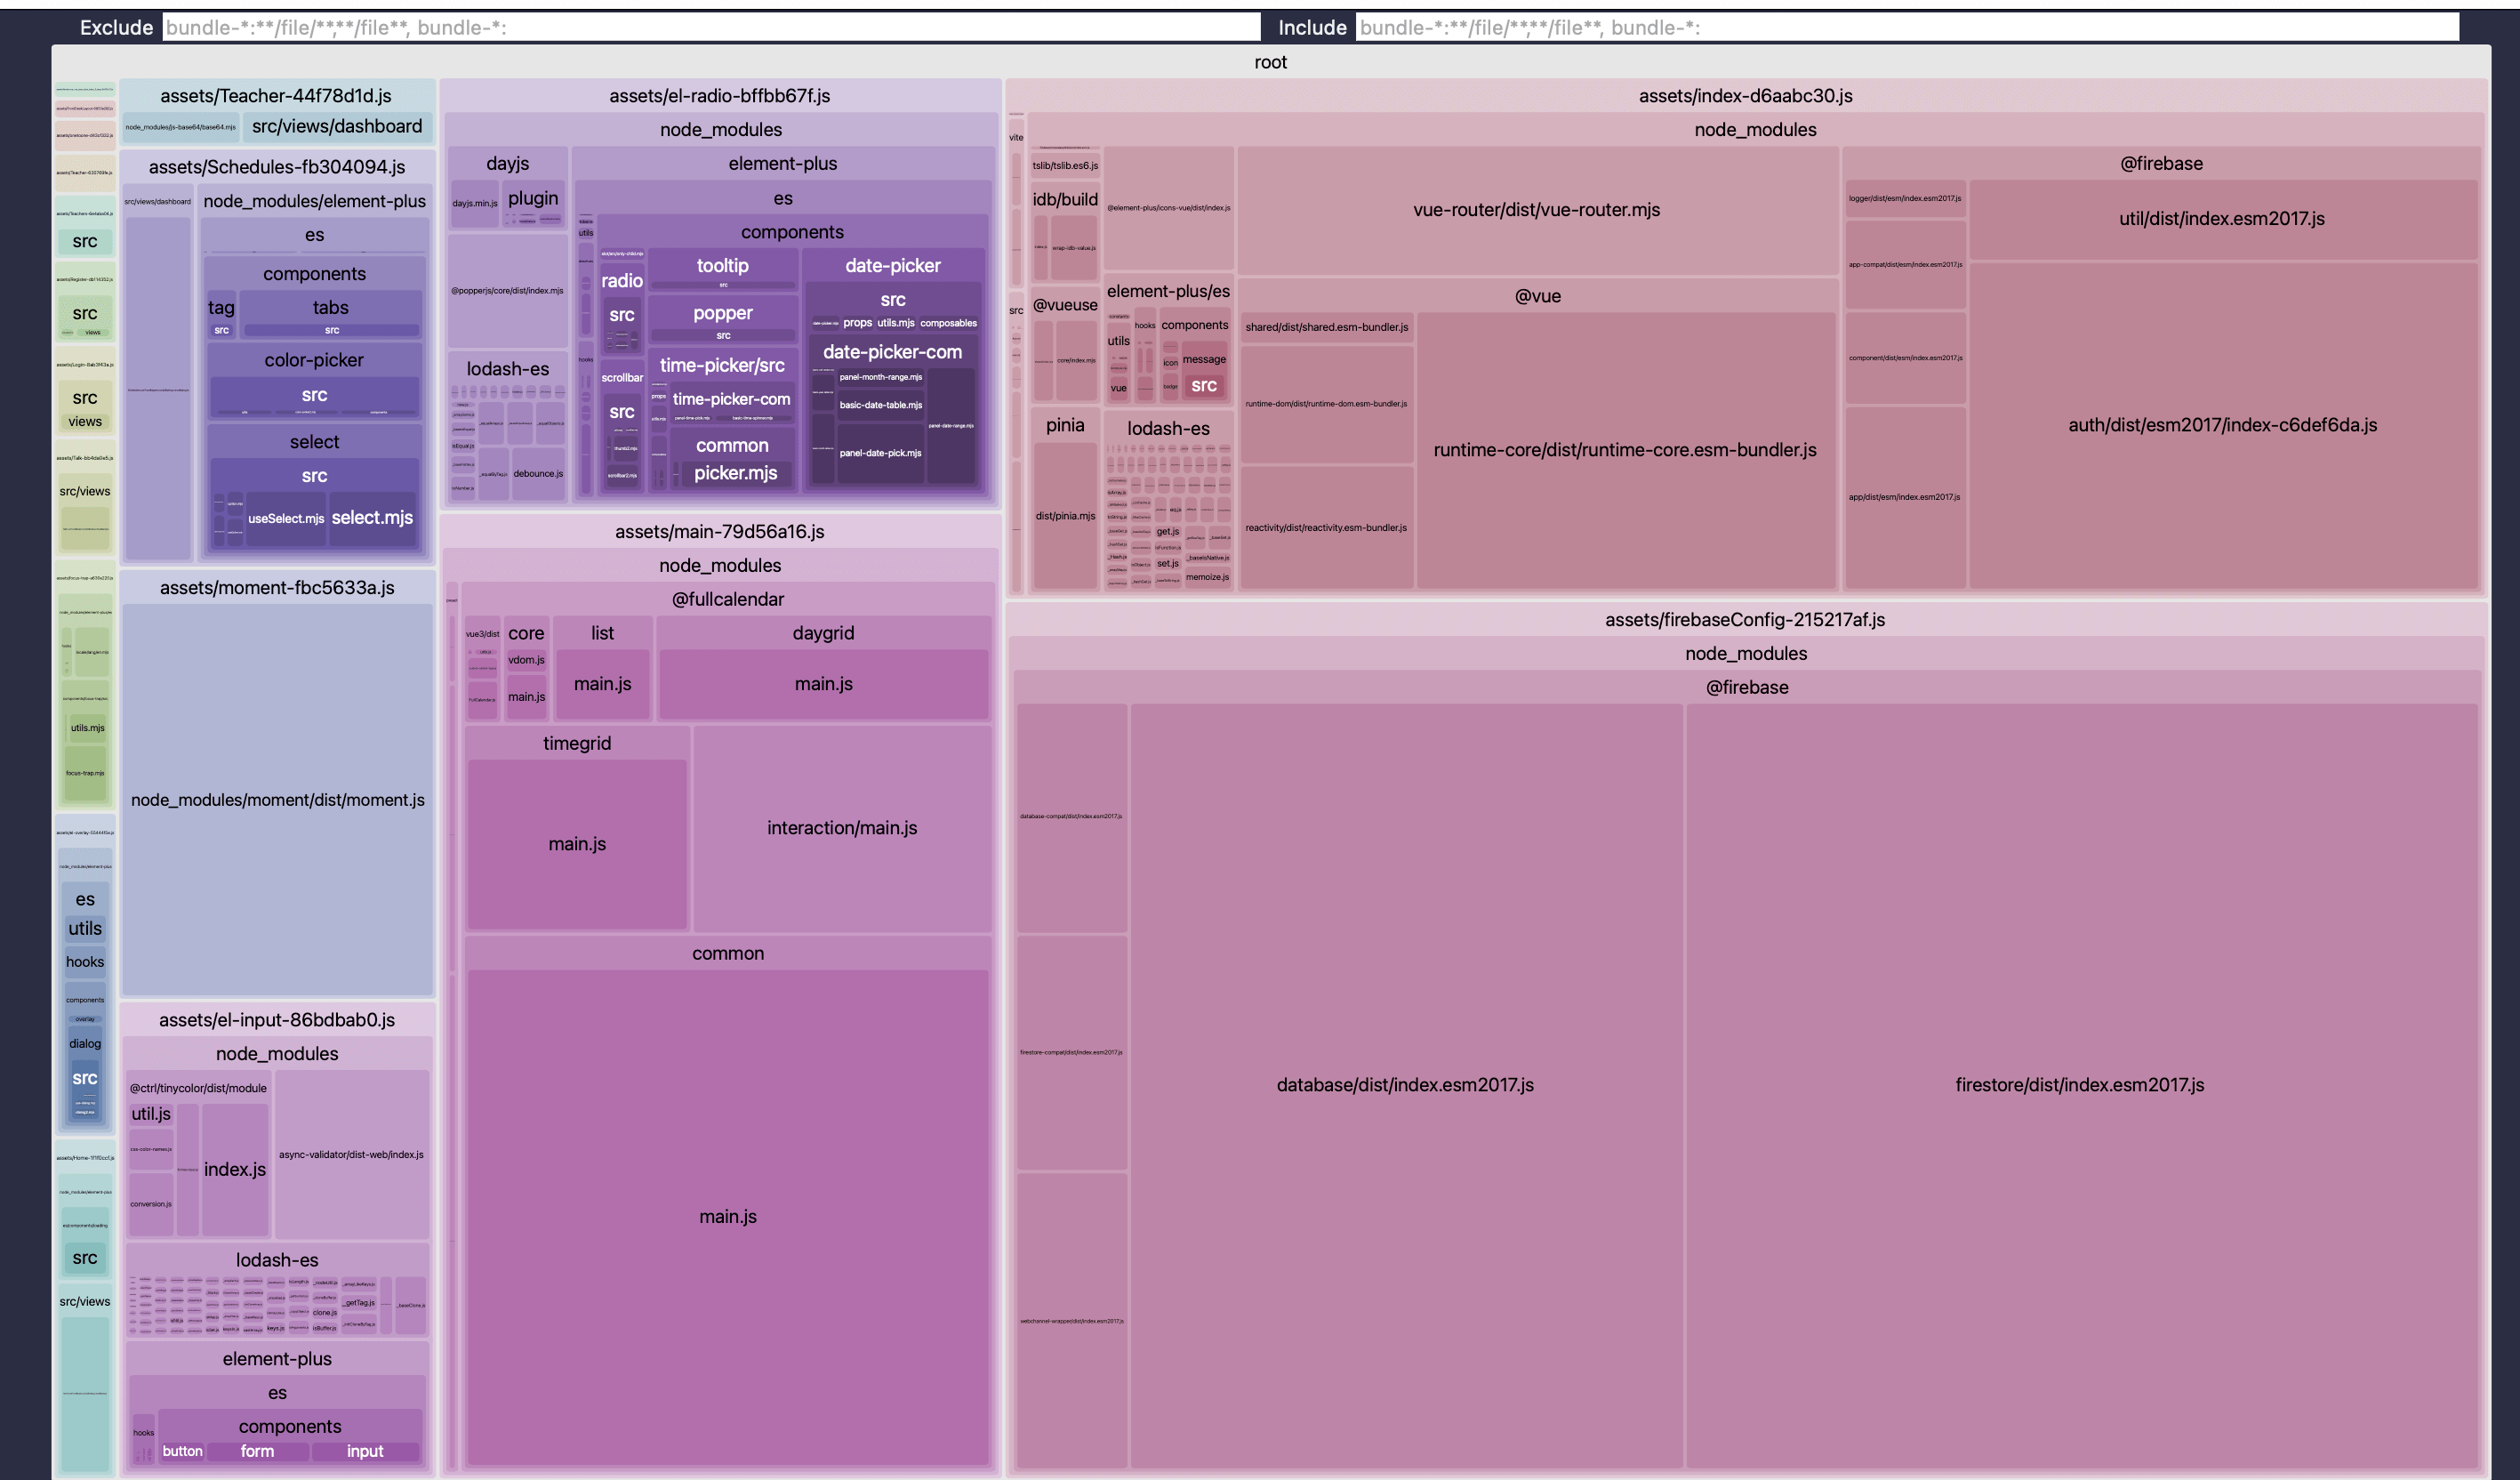Click the dist/pinia.mjs block
2520x1480 pixels.
(x=1065, y=516)
